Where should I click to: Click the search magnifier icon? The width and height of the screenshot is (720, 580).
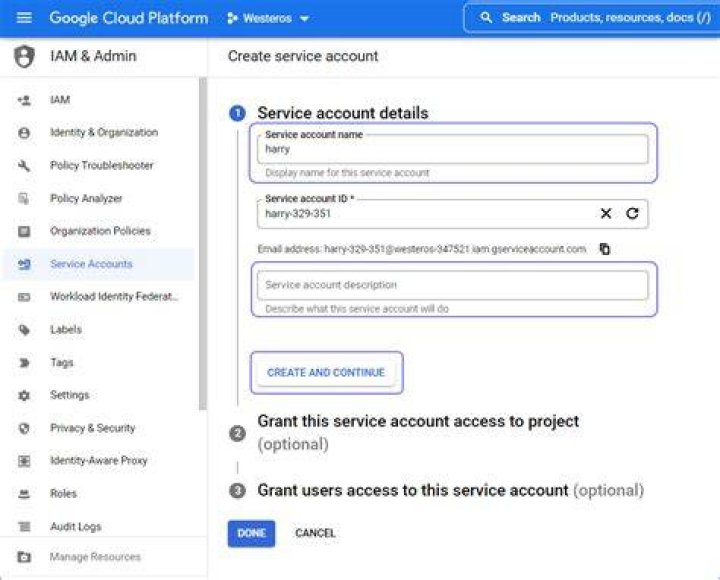(x=486, y=18)
